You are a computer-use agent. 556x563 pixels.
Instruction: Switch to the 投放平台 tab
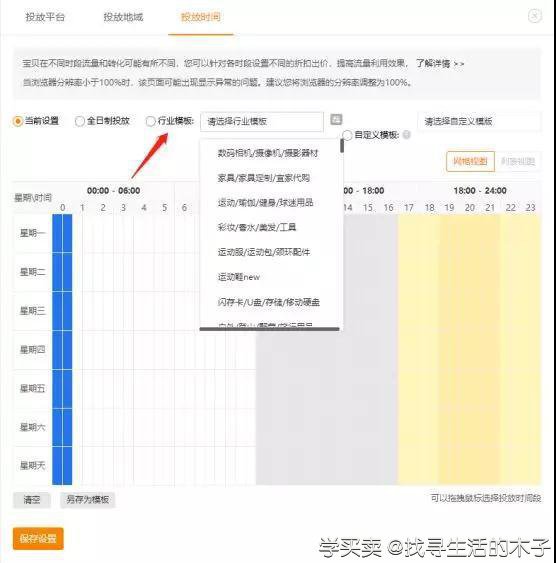45,17
